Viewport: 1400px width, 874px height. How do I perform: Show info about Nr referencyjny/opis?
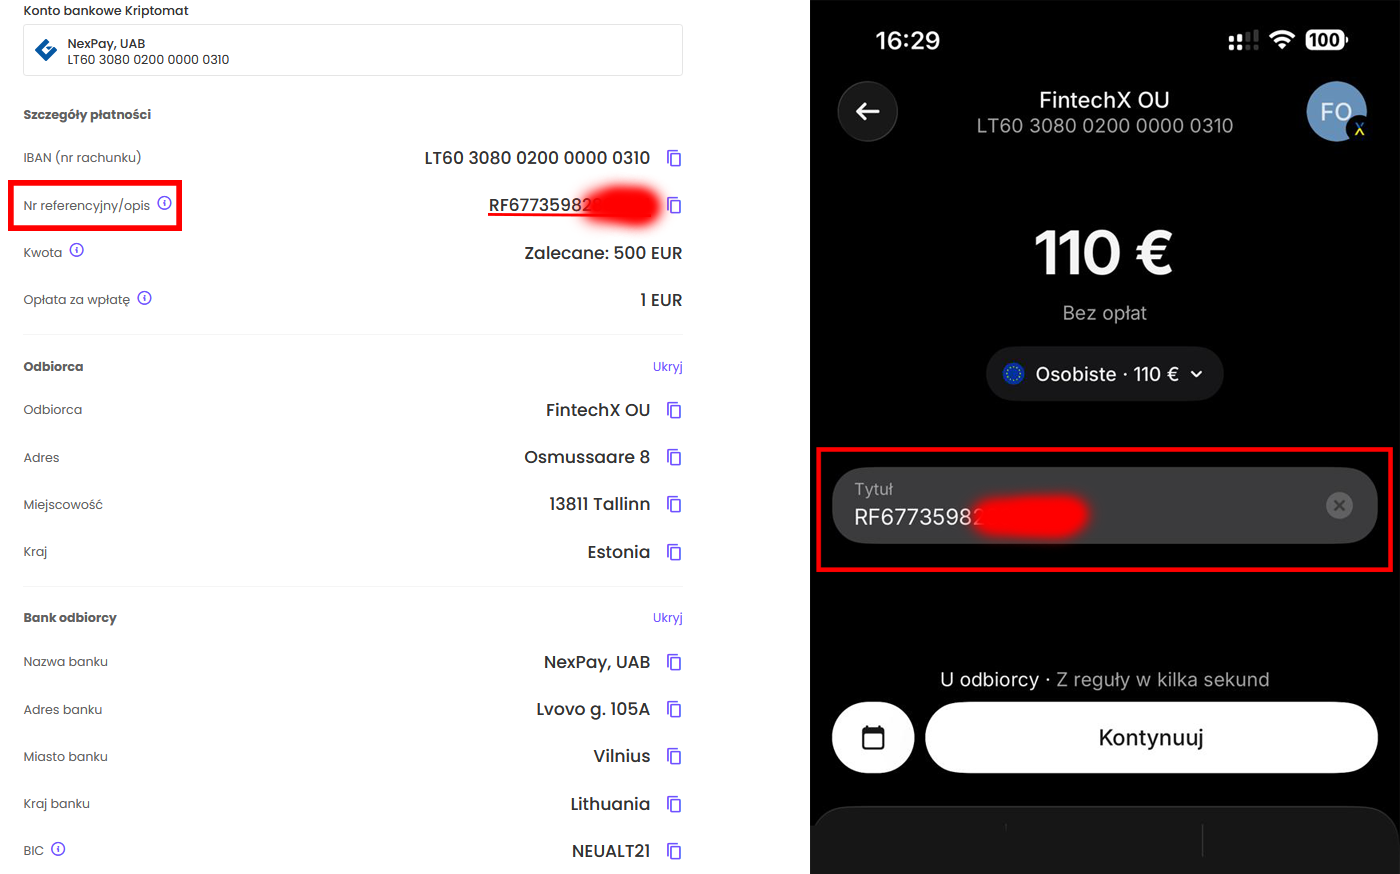pyautogui.click(x=165, y=203)
